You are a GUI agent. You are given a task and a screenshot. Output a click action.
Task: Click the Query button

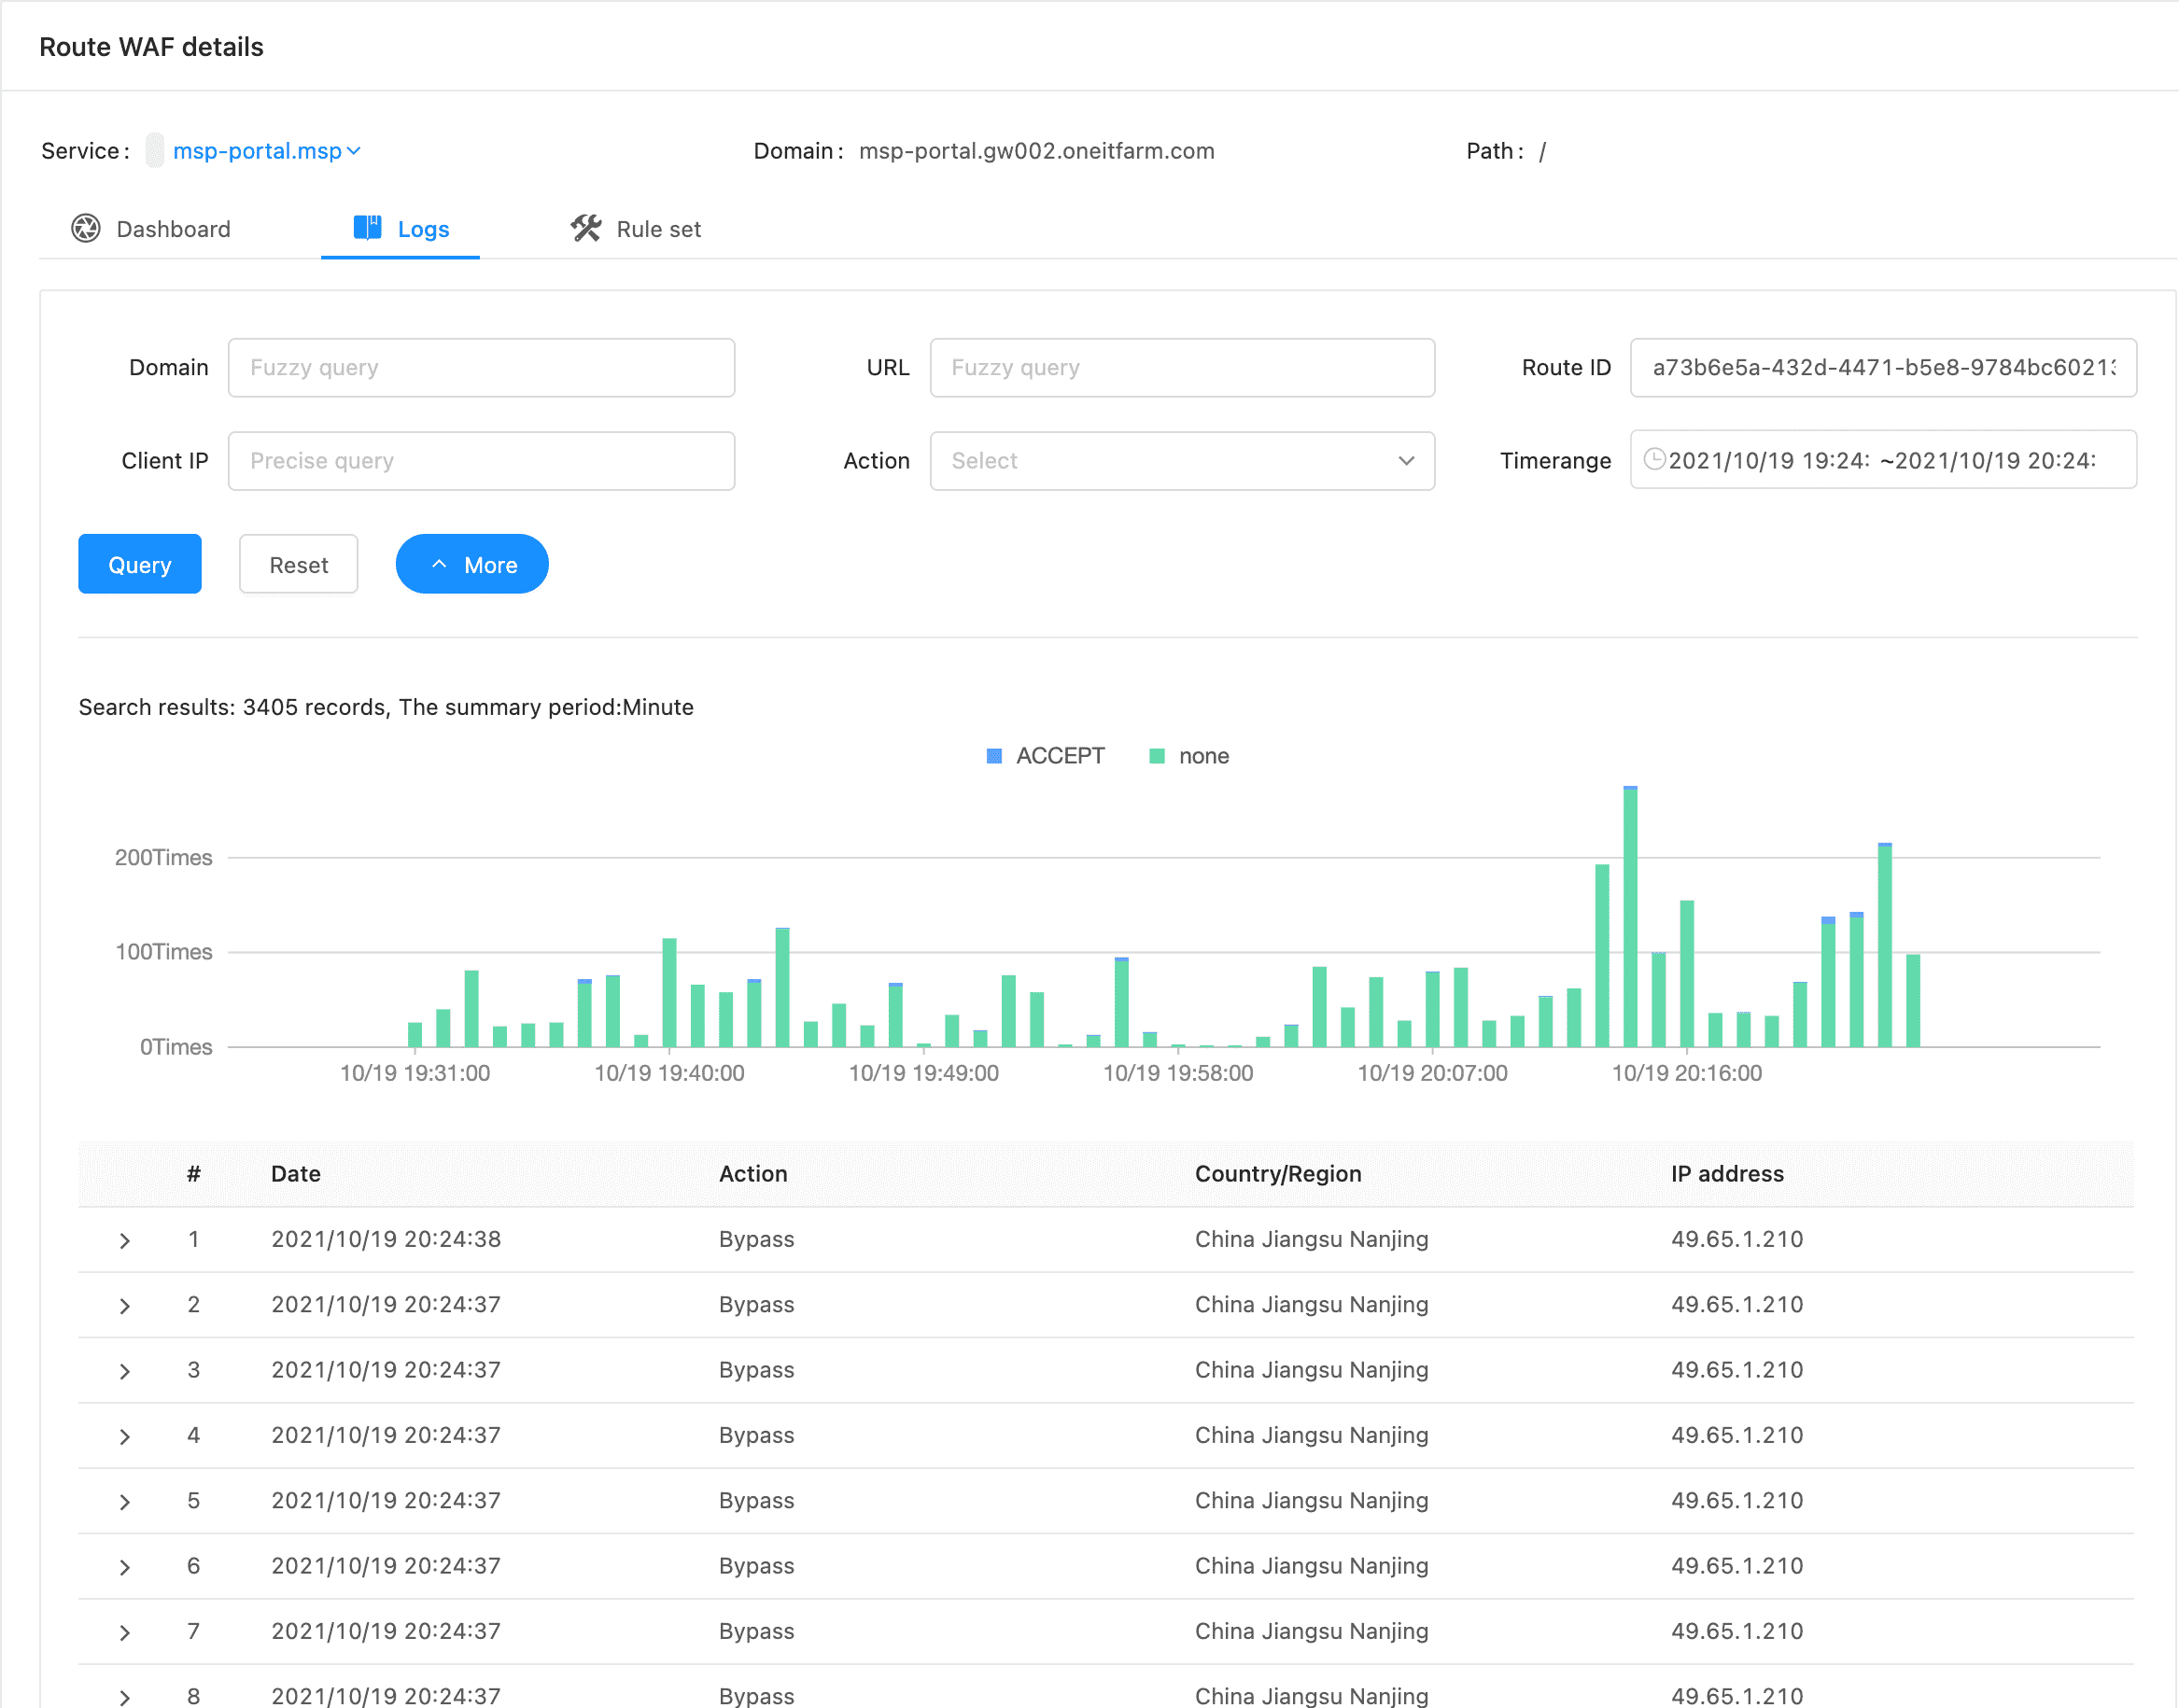point(140,564)
